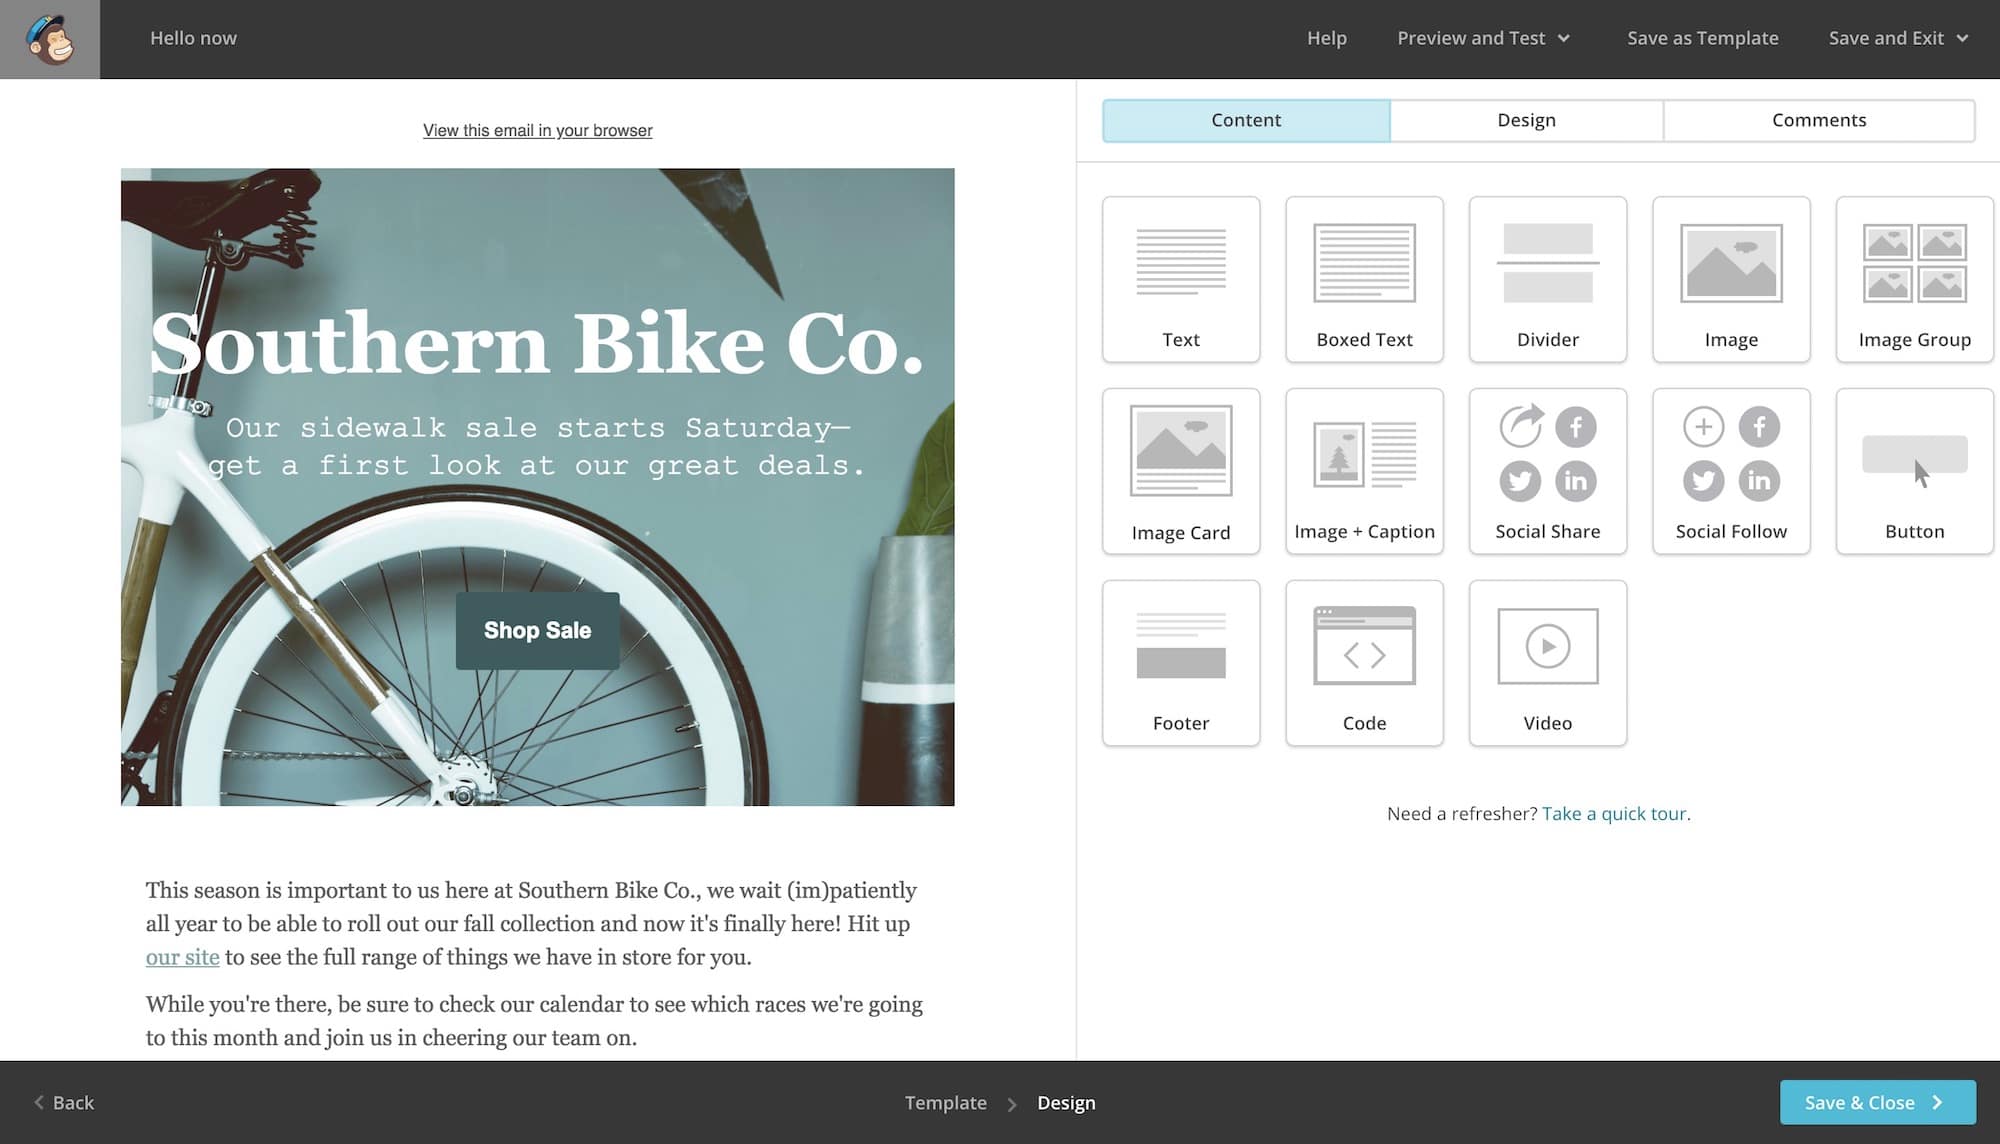Add a Boxed Text block

(1364, 278)
